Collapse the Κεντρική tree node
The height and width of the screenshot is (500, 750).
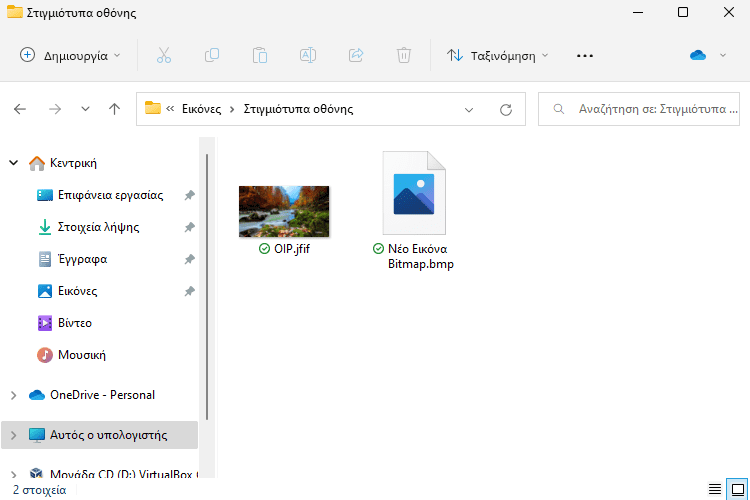pyautogui.click(x=13, y=163)
